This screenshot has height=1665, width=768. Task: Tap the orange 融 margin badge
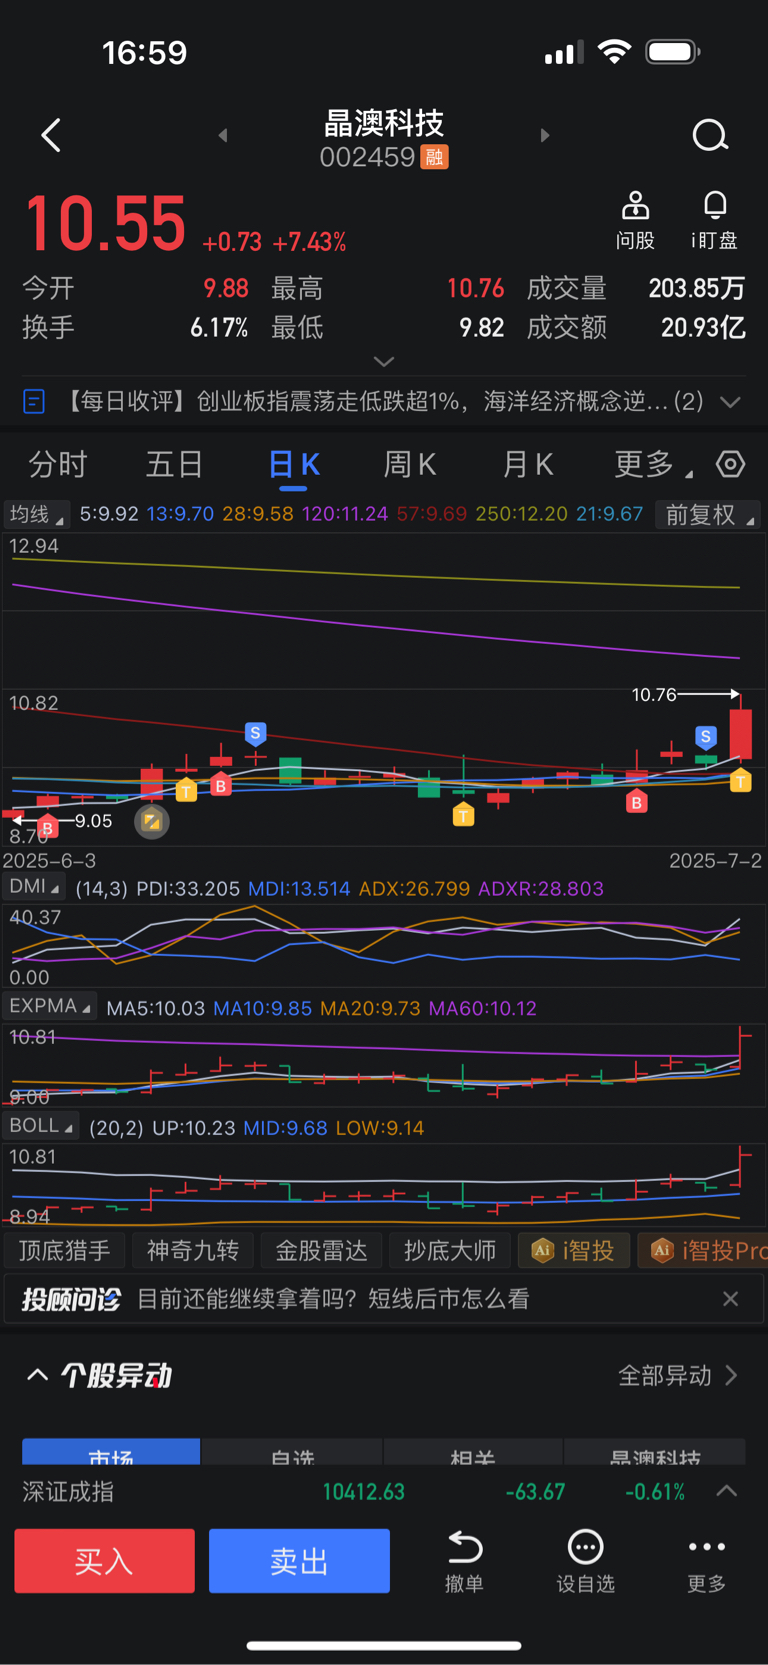[x=434, y=157]
